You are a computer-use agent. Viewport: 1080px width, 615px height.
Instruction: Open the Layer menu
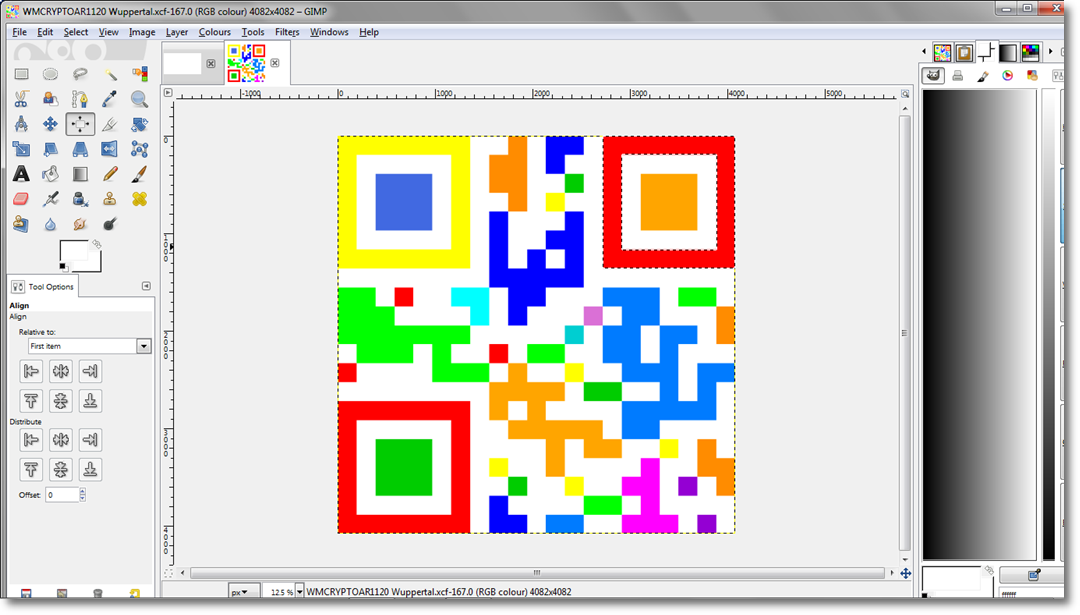(x=177, y=32)
